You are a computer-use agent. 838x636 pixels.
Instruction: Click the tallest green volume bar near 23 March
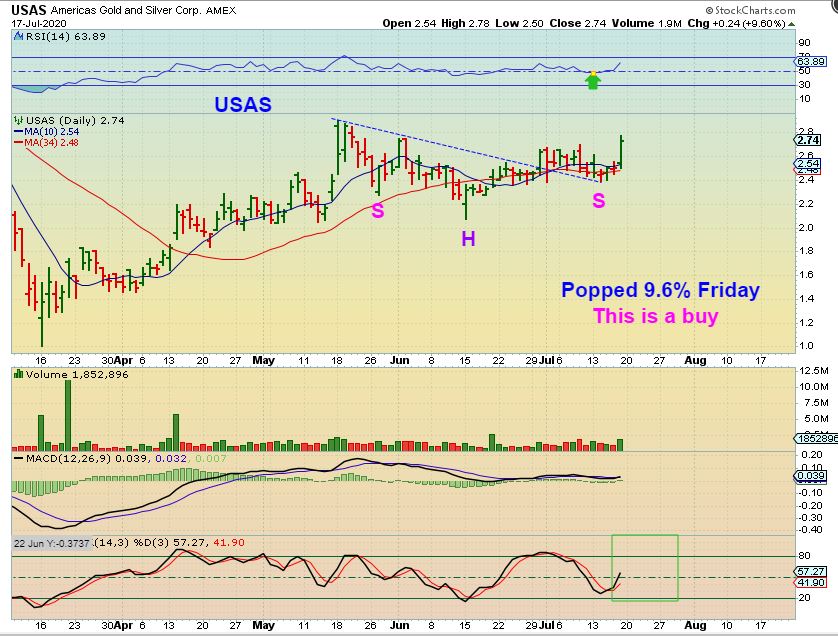point(68,415)
